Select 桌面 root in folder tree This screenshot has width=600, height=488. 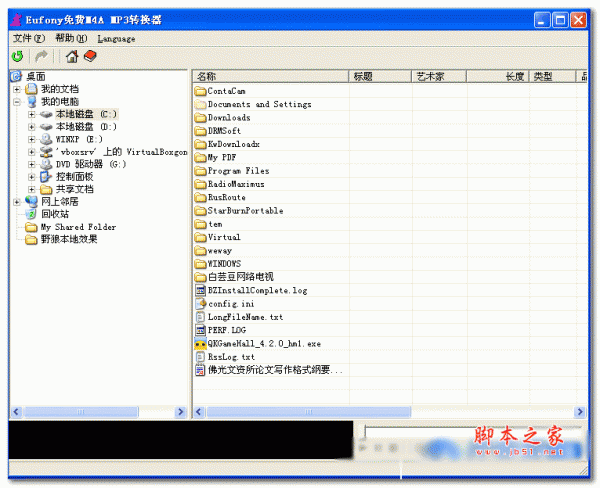36,77
